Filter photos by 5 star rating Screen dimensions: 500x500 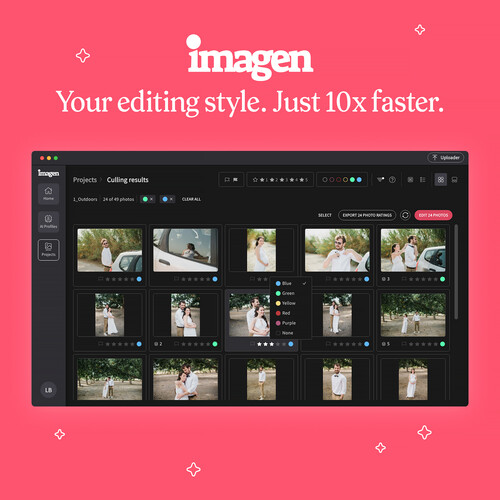tap(303, 180)
